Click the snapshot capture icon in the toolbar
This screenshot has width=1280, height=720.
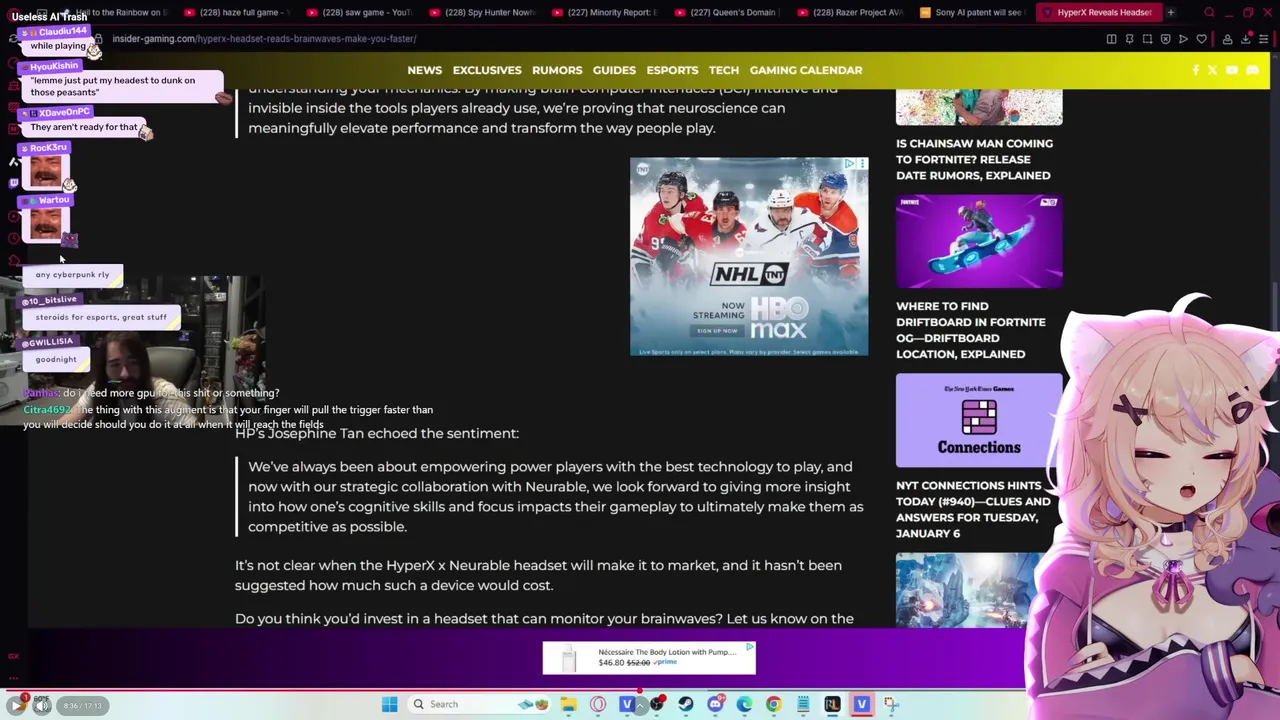pos(1147,39)
